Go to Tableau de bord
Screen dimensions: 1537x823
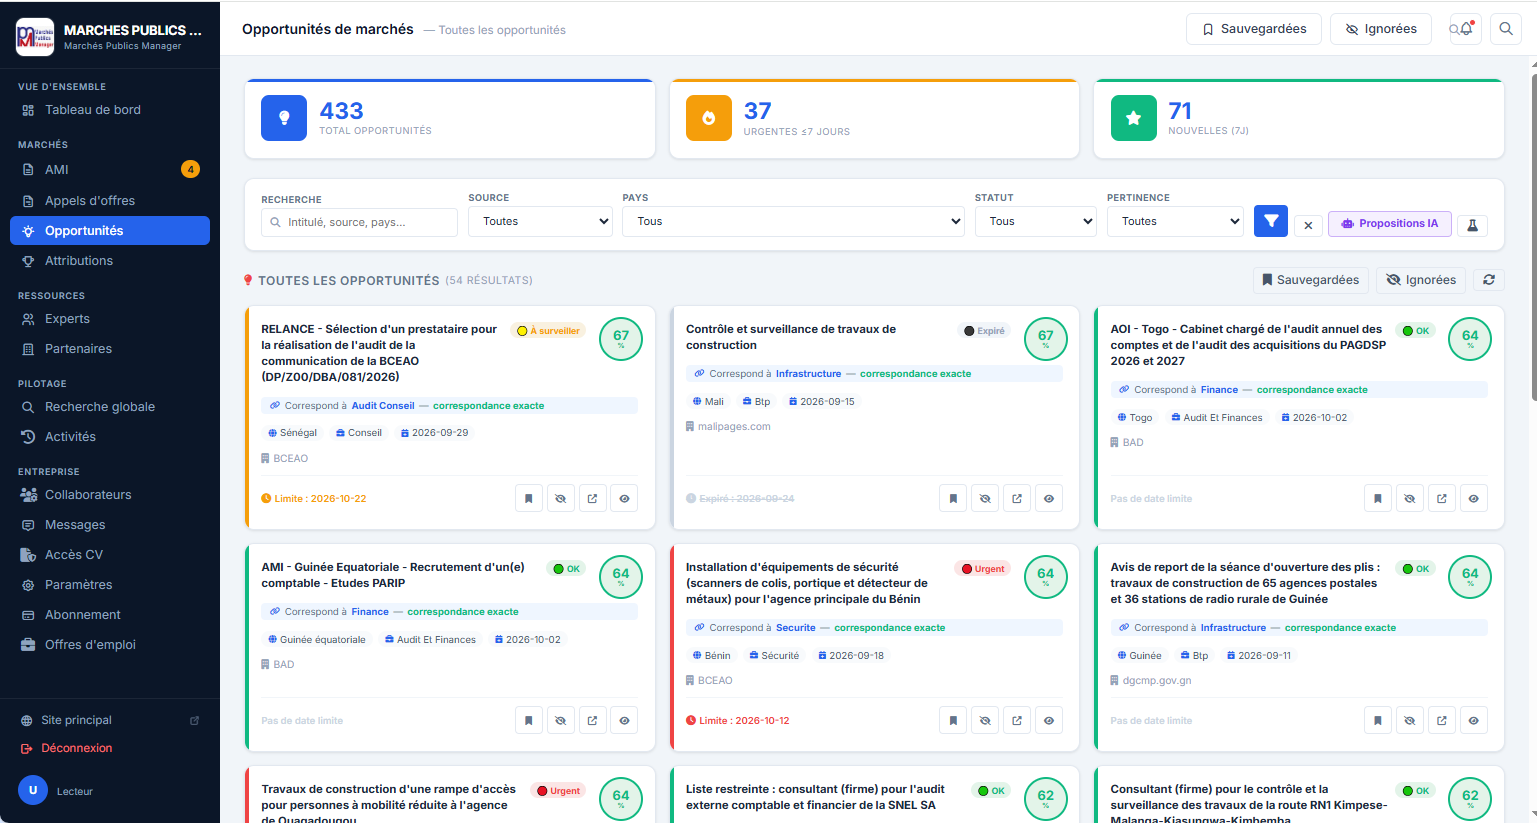pos(110,110)
